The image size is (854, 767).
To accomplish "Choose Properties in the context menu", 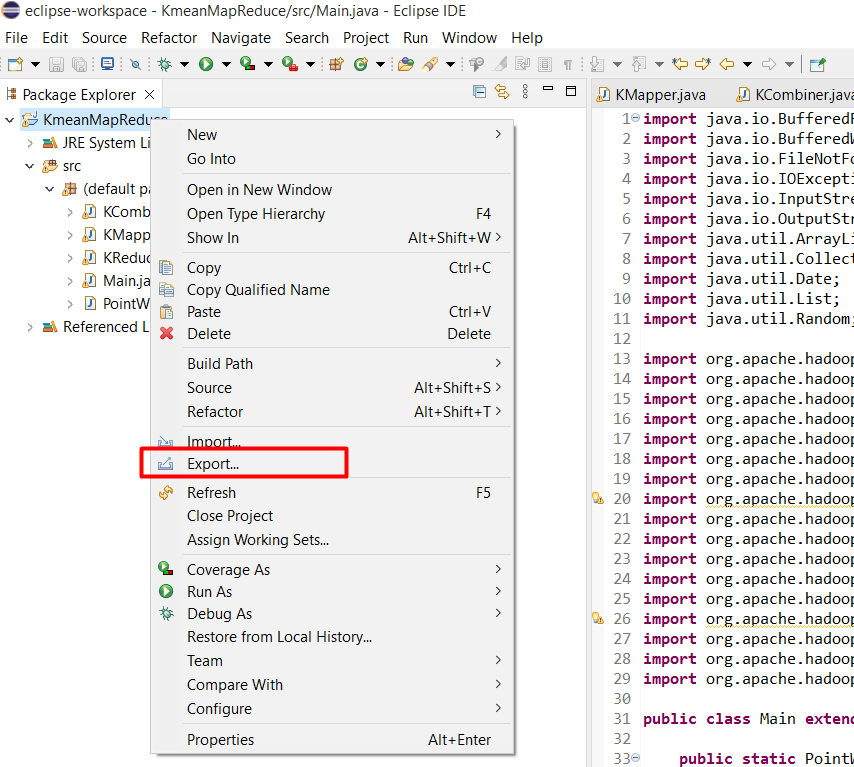I will pos(220,740).
